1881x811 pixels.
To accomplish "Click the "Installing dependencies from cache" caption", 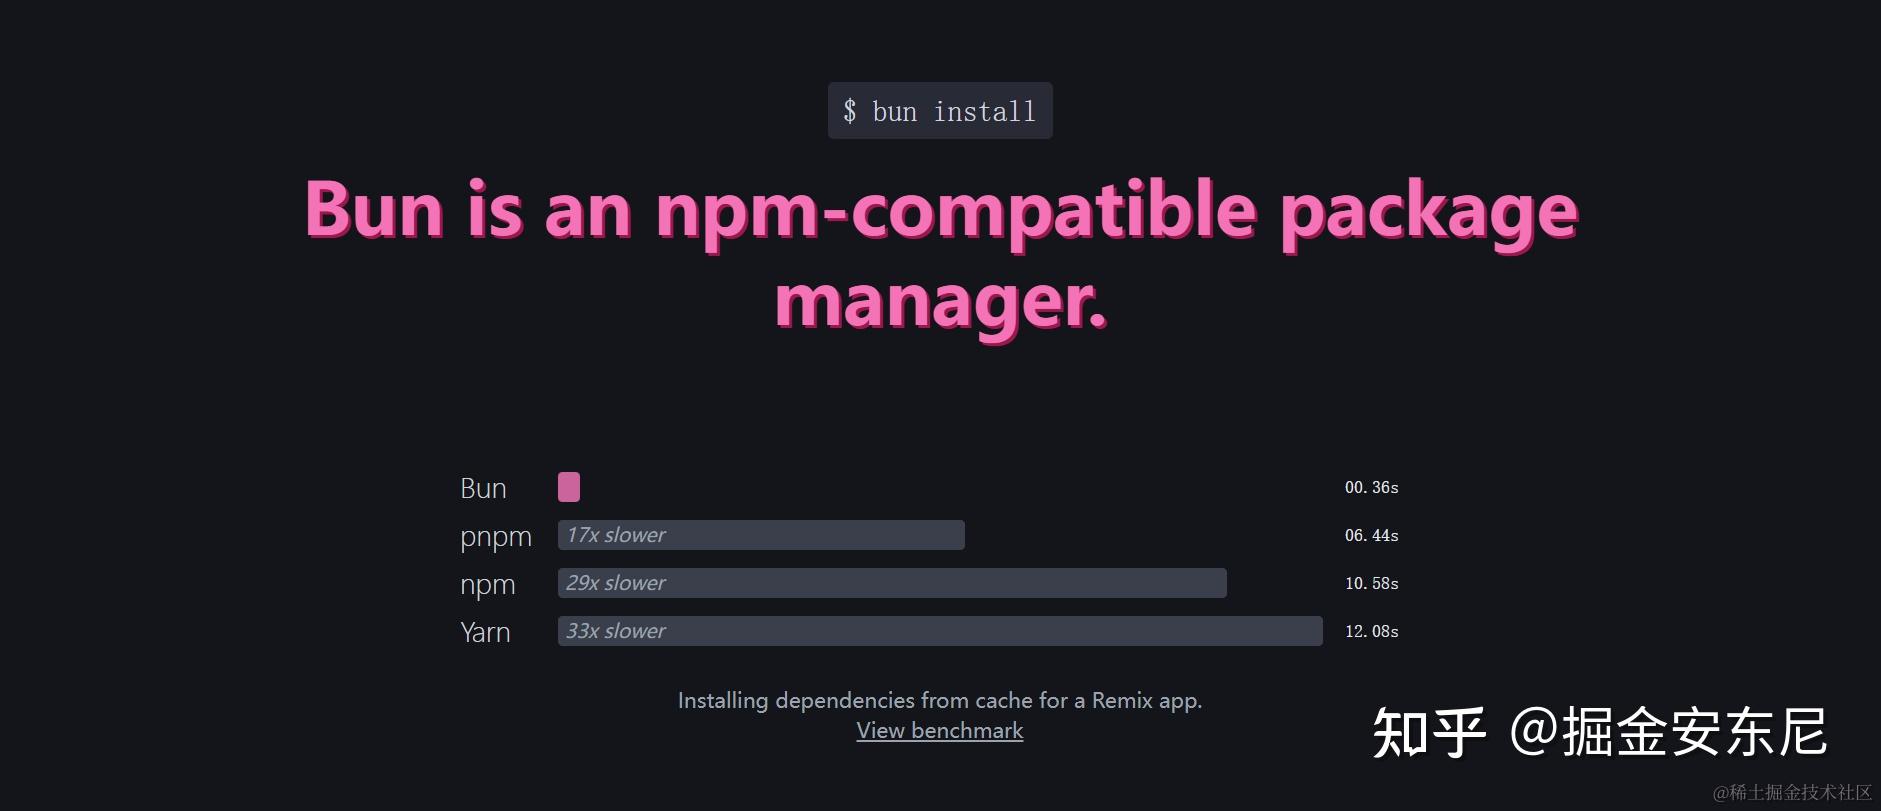I will (940, 700).
